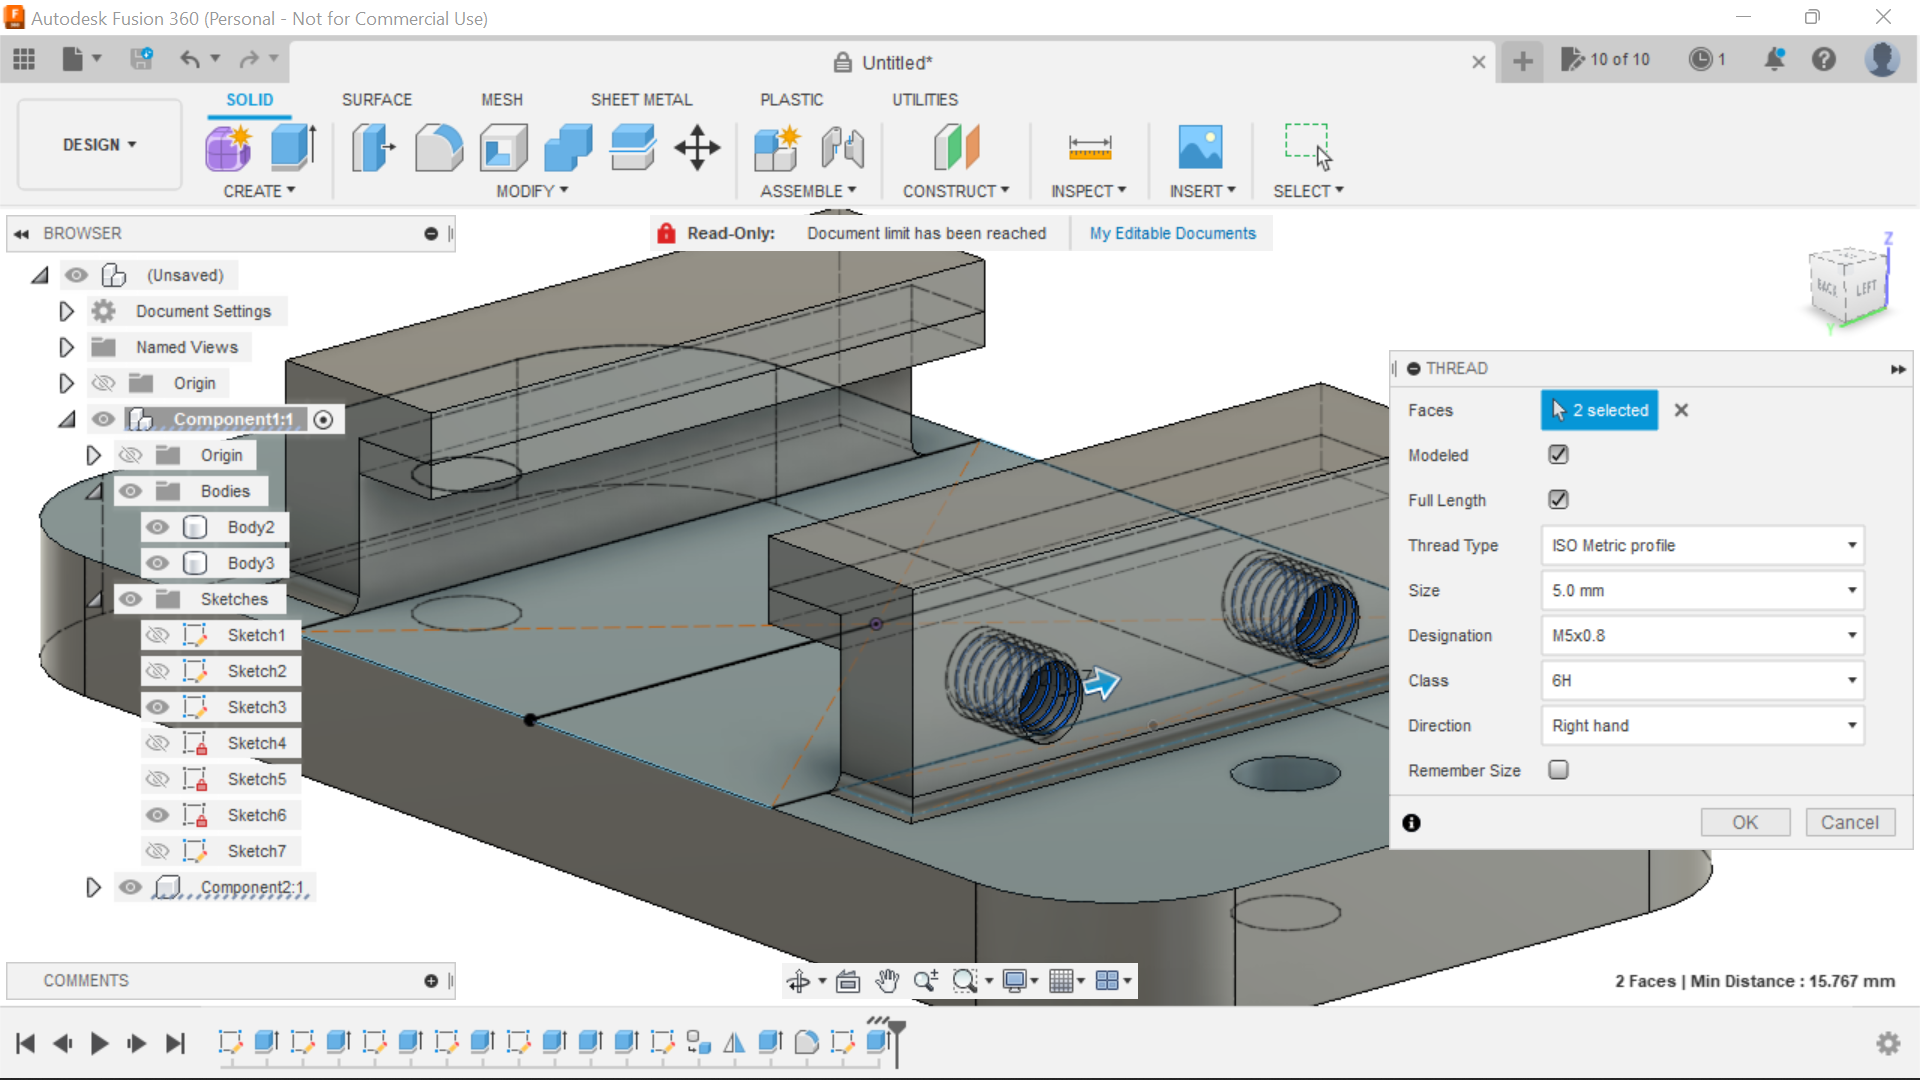Uncheck the Modeled checkbox
1920x1080 pixels.
point(1558,455)
